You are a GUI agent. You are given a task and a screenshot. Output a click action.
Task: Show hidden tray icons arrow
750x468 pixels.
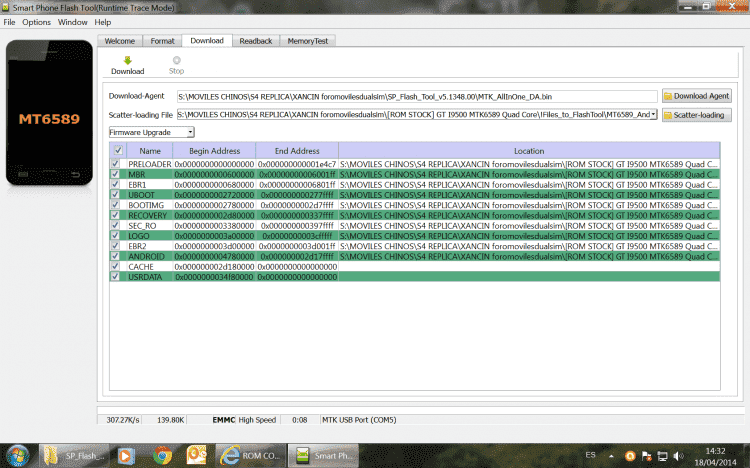click(611, 456)
